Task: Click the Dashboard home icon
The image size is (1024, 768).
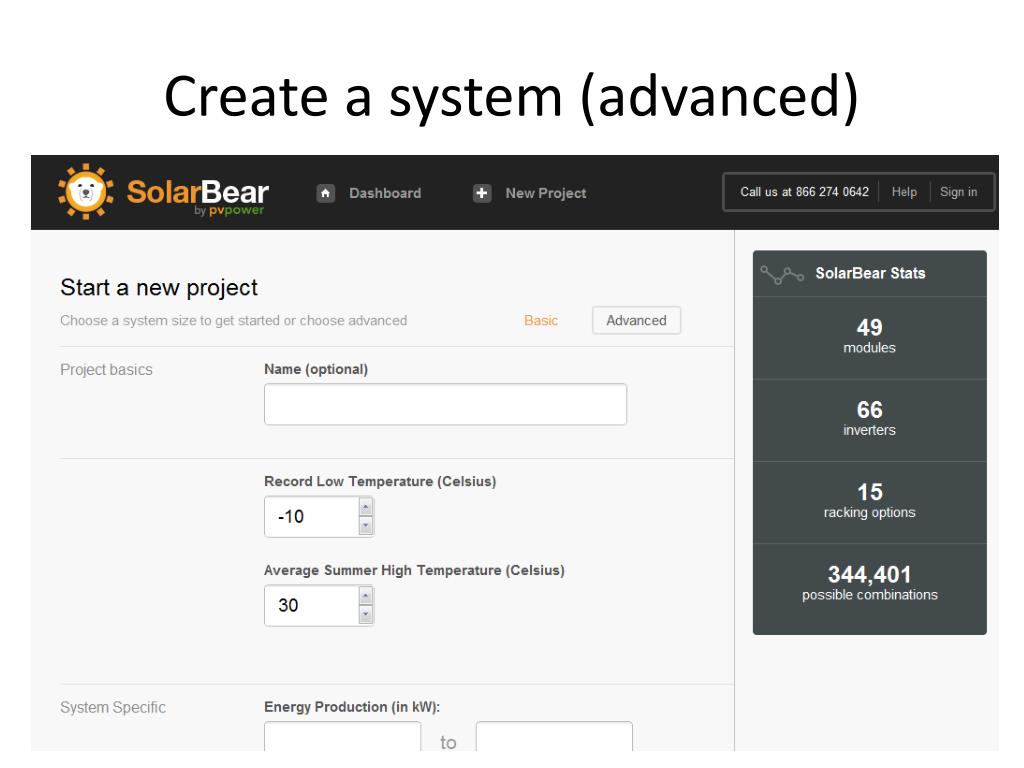Action: 325,193
